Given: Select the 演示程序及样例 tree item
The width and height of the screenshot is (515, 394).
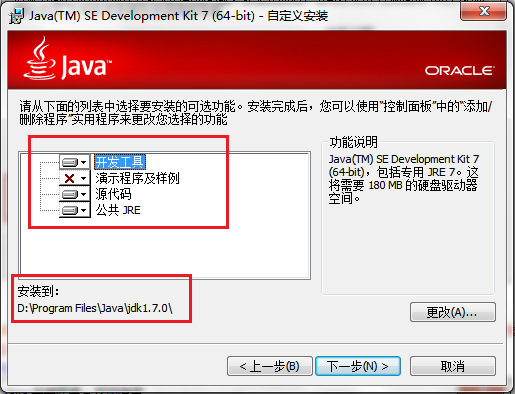Looking at the screenshot, I should click(137, 178).
